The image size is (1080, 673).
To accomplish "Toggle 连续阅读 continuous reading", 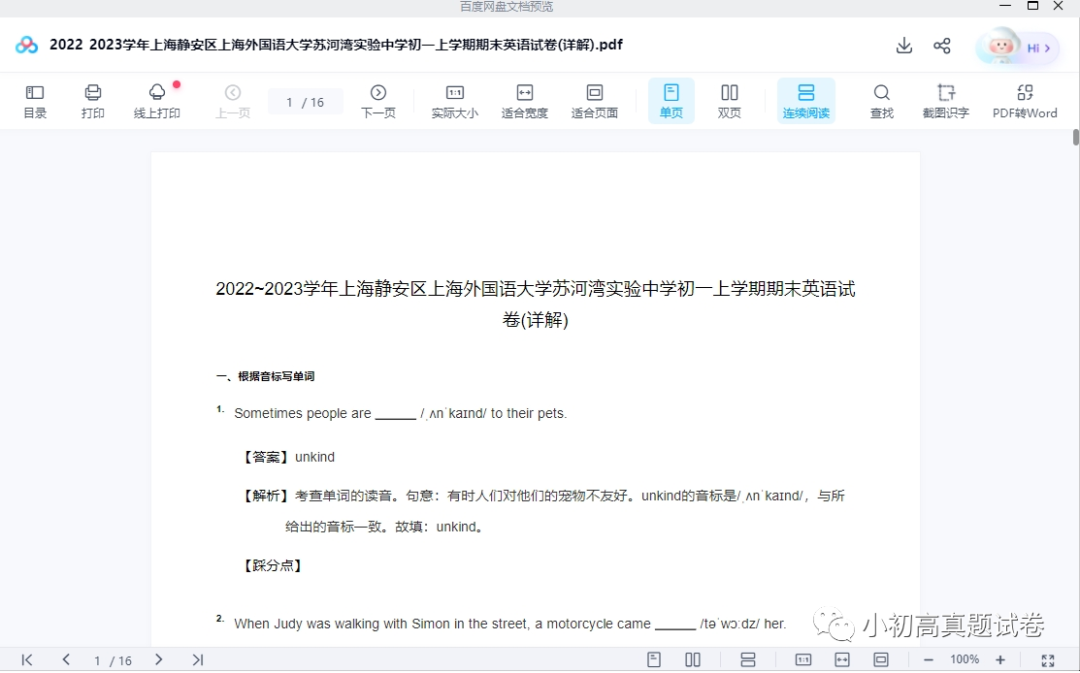I will [806, 101].
